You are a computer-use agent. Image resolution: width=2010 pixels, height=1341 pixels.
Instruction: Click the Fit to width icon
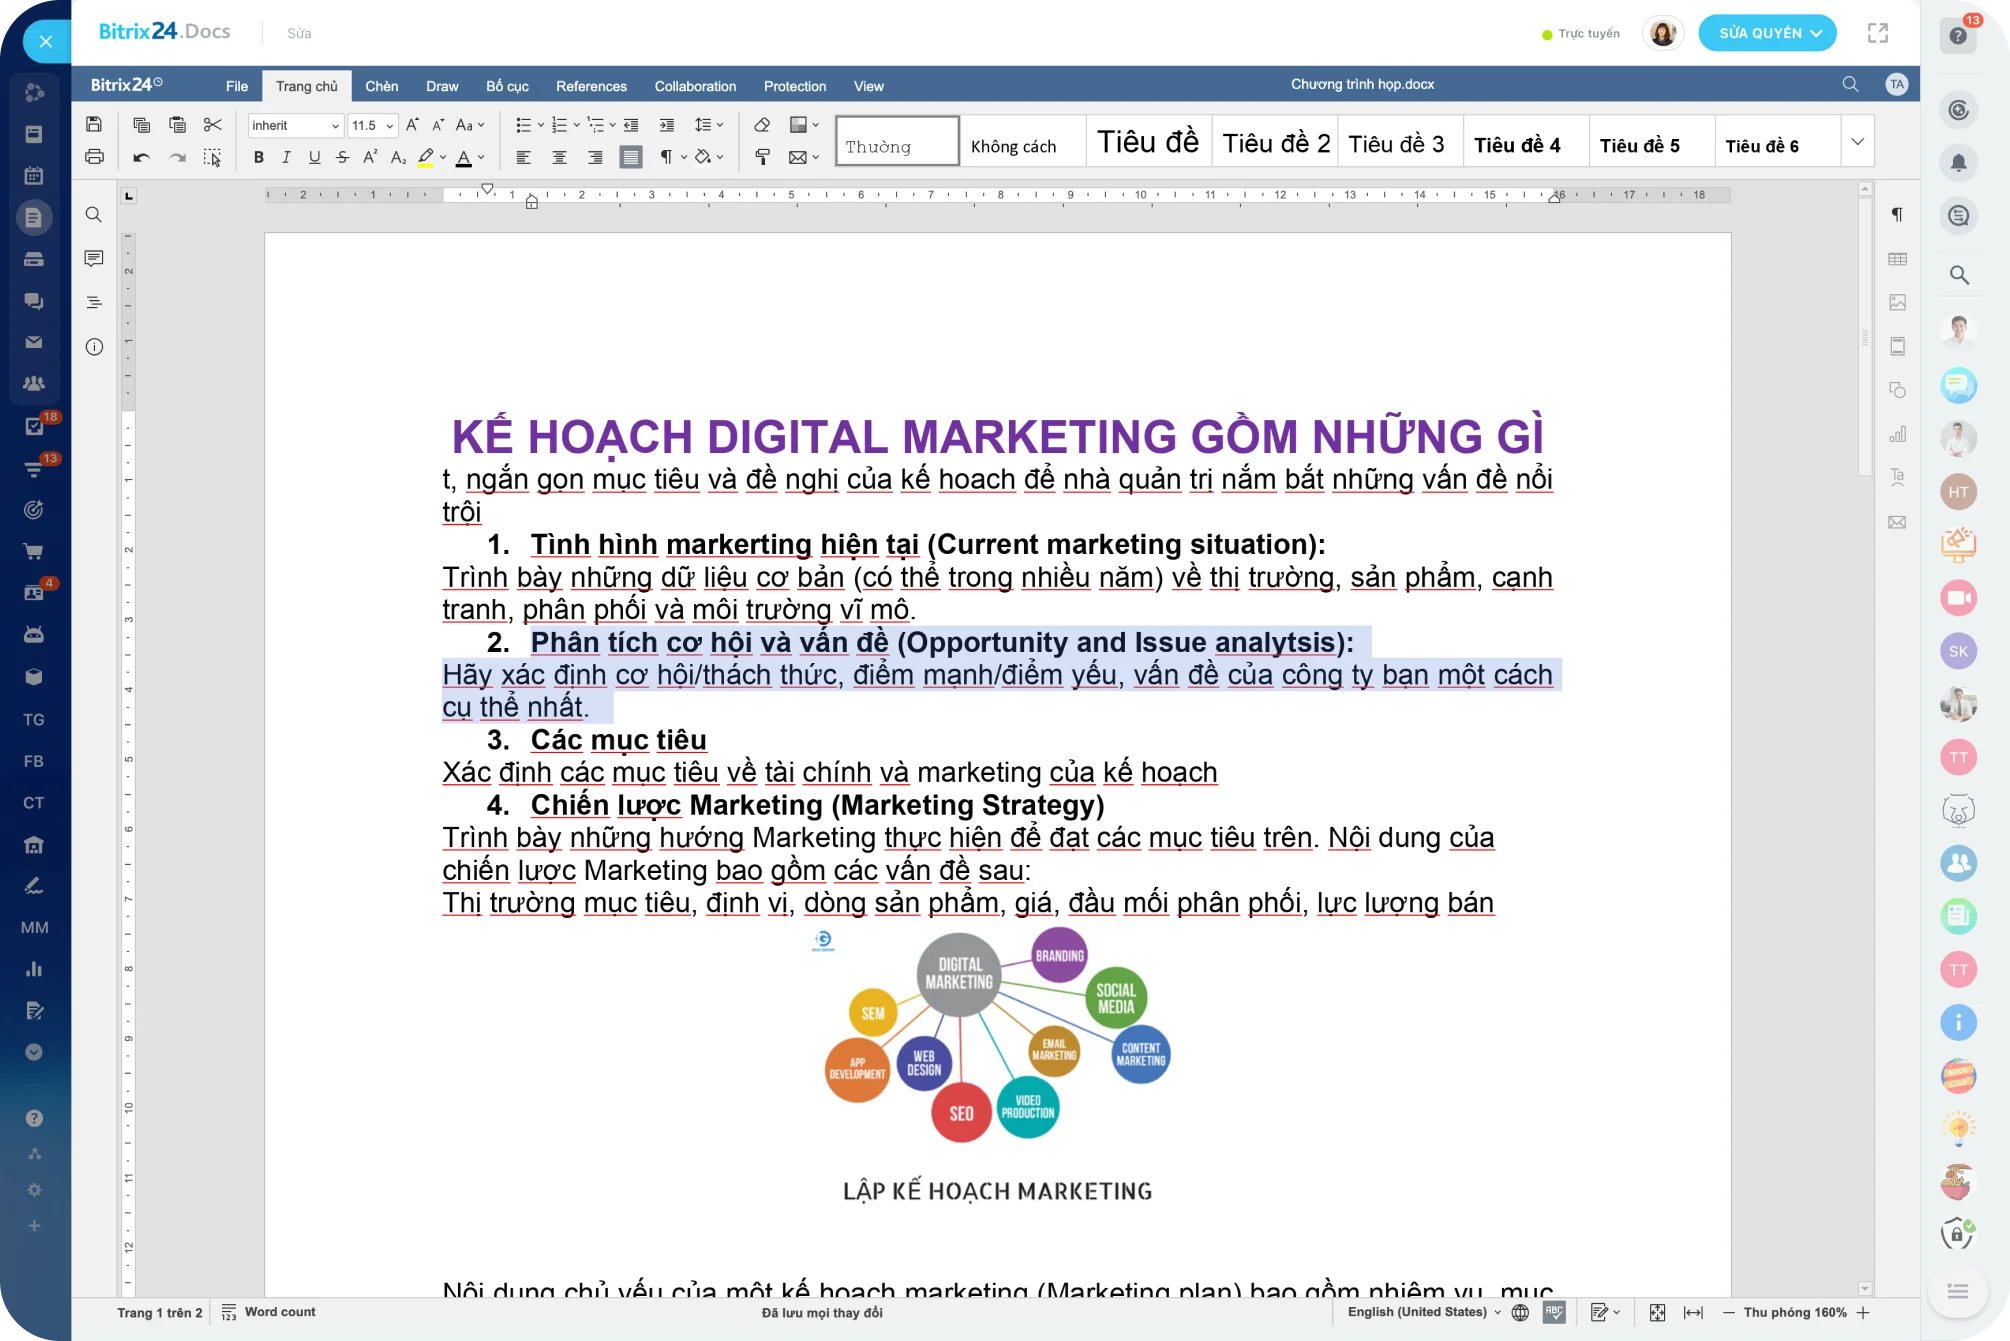(x=1693, y=1313)
